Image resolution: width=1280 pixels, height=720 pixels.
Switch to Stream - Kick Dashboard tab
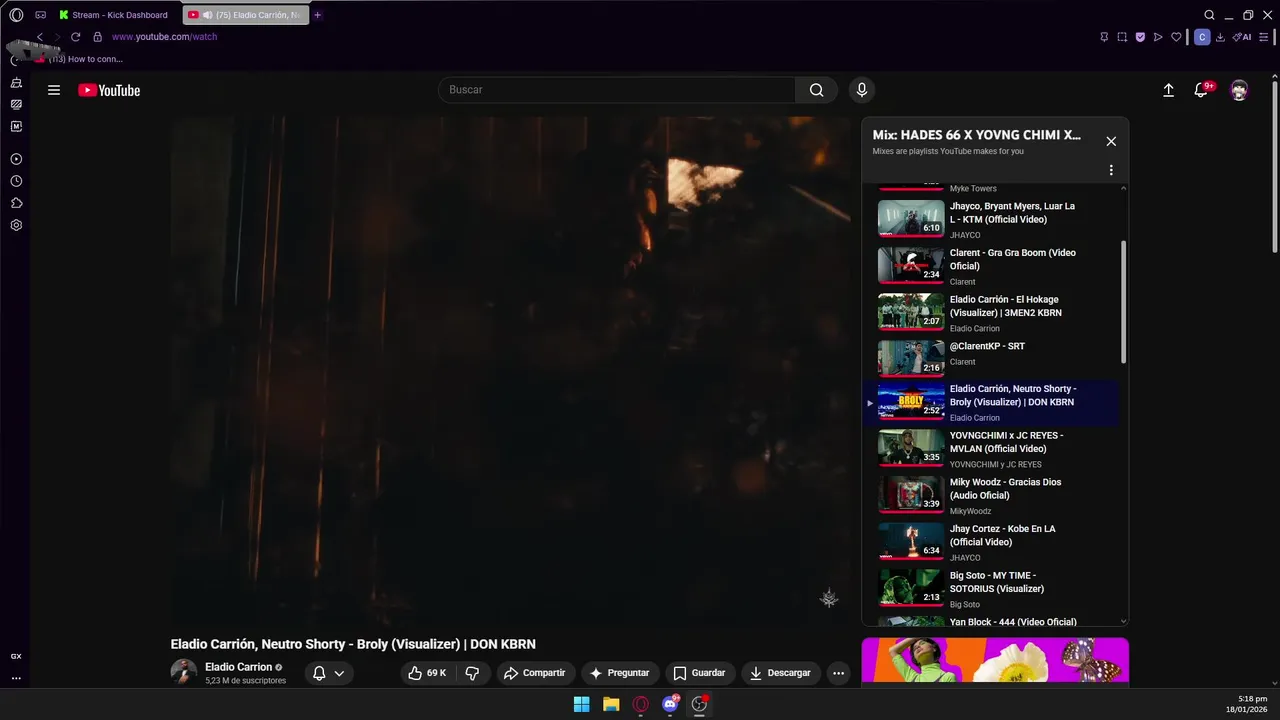(x=113, y=15)
